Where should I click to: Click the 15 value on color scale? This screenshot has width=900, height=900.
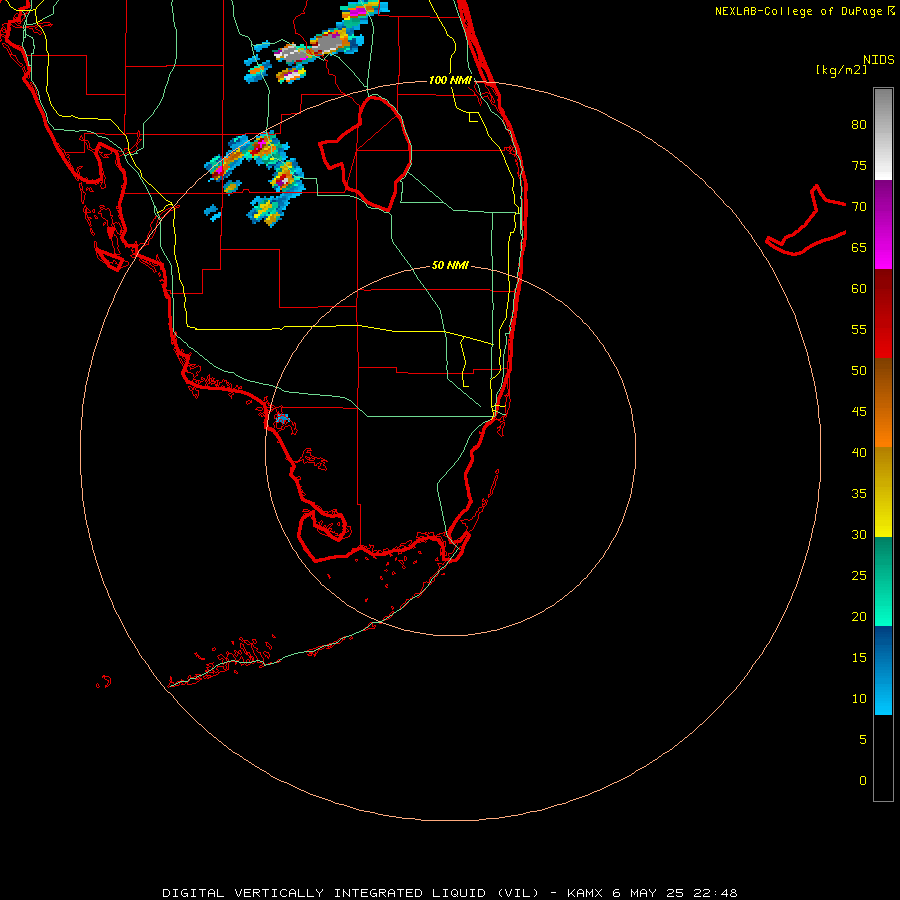pyautogui.click(x=859, y=658)
